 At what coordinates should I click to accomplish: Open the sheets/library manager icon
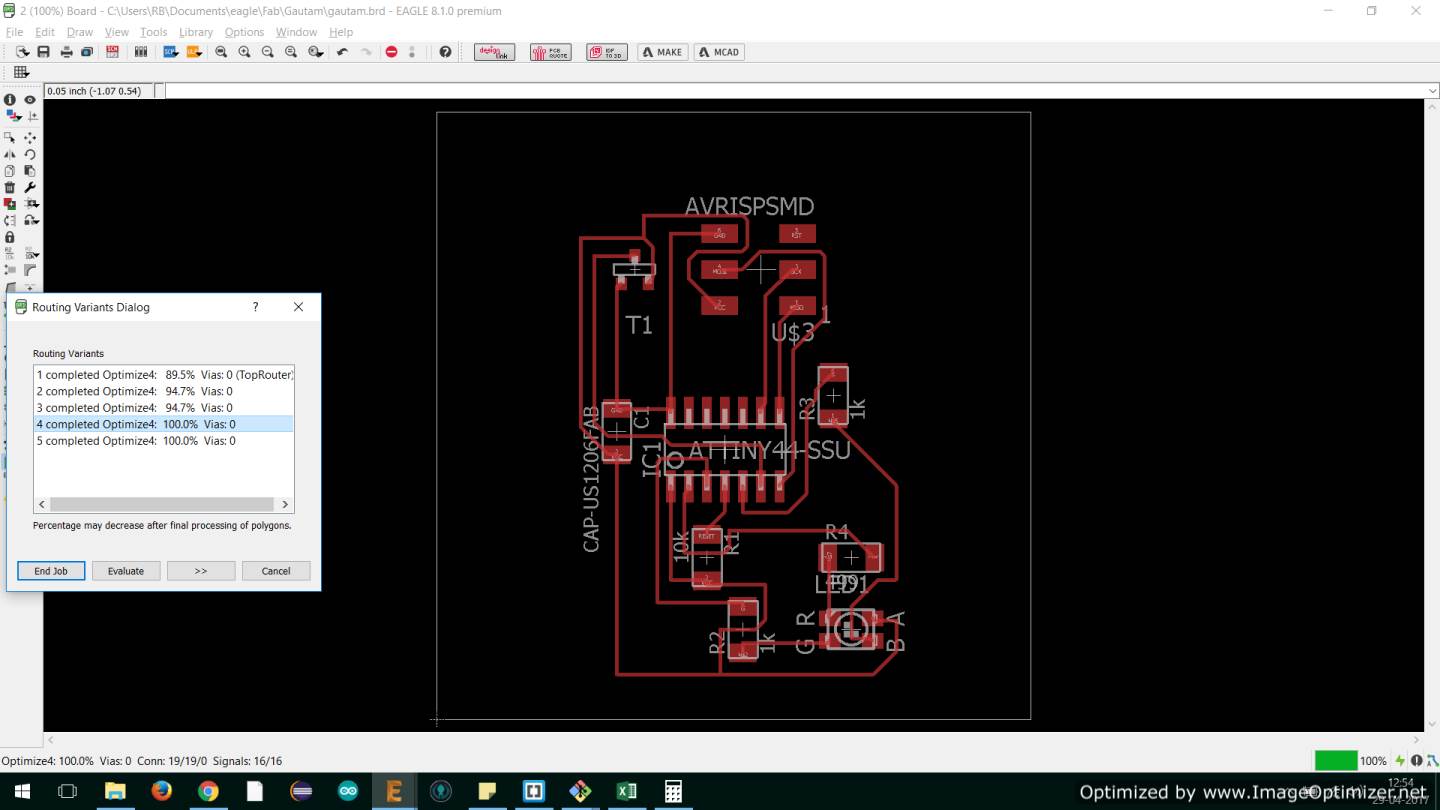pyautogui.click(x=141, y=52)
